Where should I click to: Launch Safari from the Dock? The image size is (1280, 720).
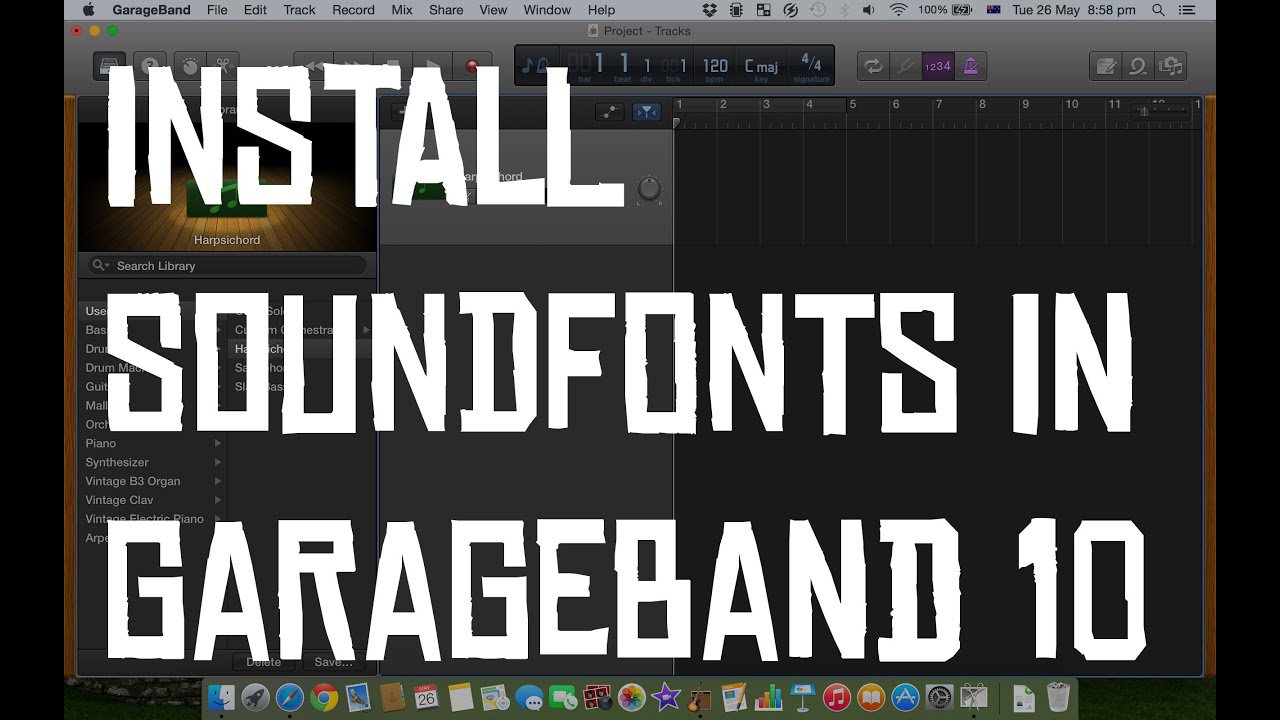click(290, 697)
